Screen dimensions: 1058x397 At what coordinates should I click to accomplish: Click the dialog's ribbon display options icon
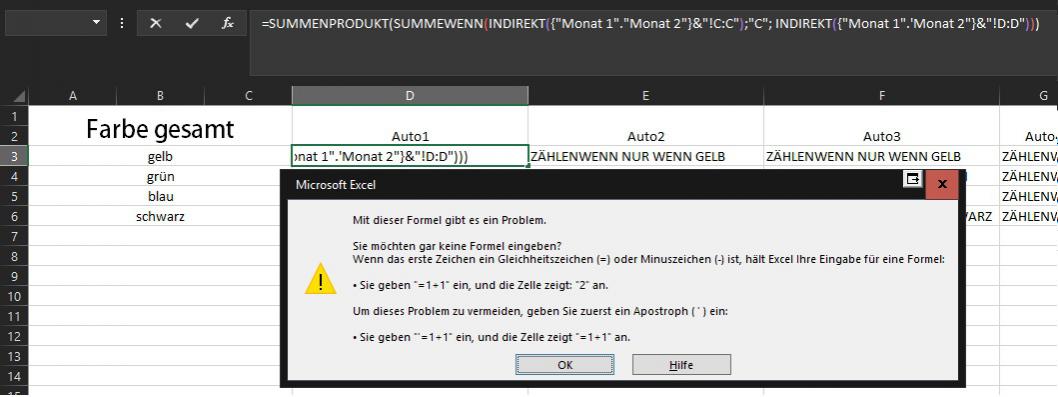[912, 179]
